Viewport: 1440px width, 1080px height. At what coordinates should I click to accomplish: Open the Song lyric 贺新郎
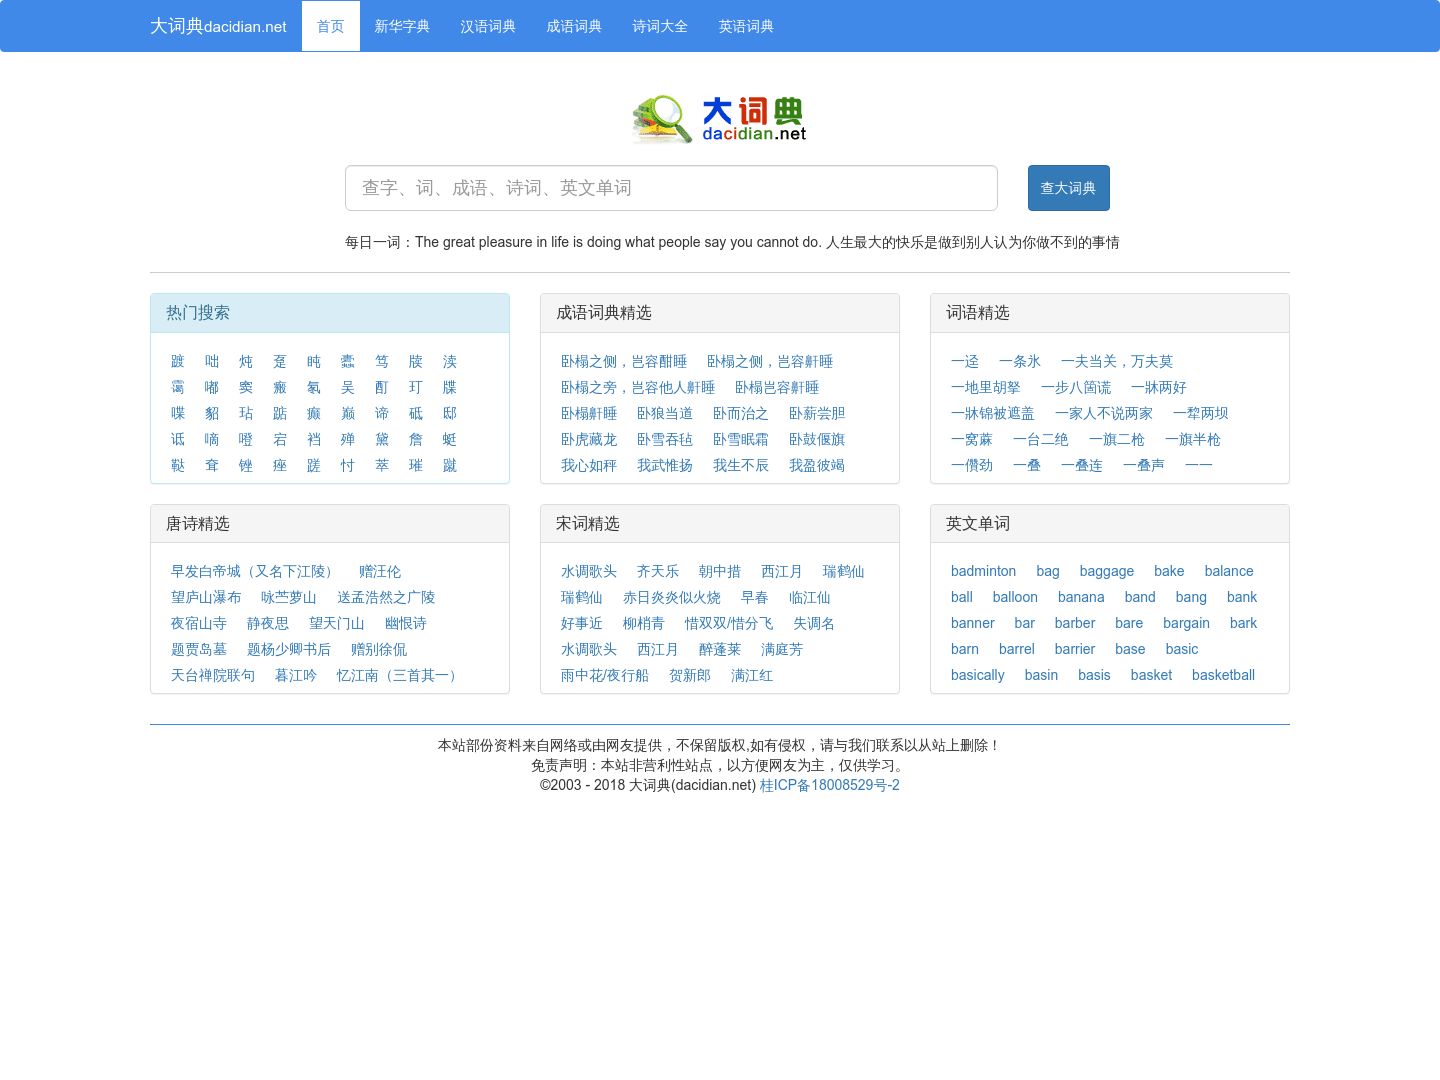(690, 675)
